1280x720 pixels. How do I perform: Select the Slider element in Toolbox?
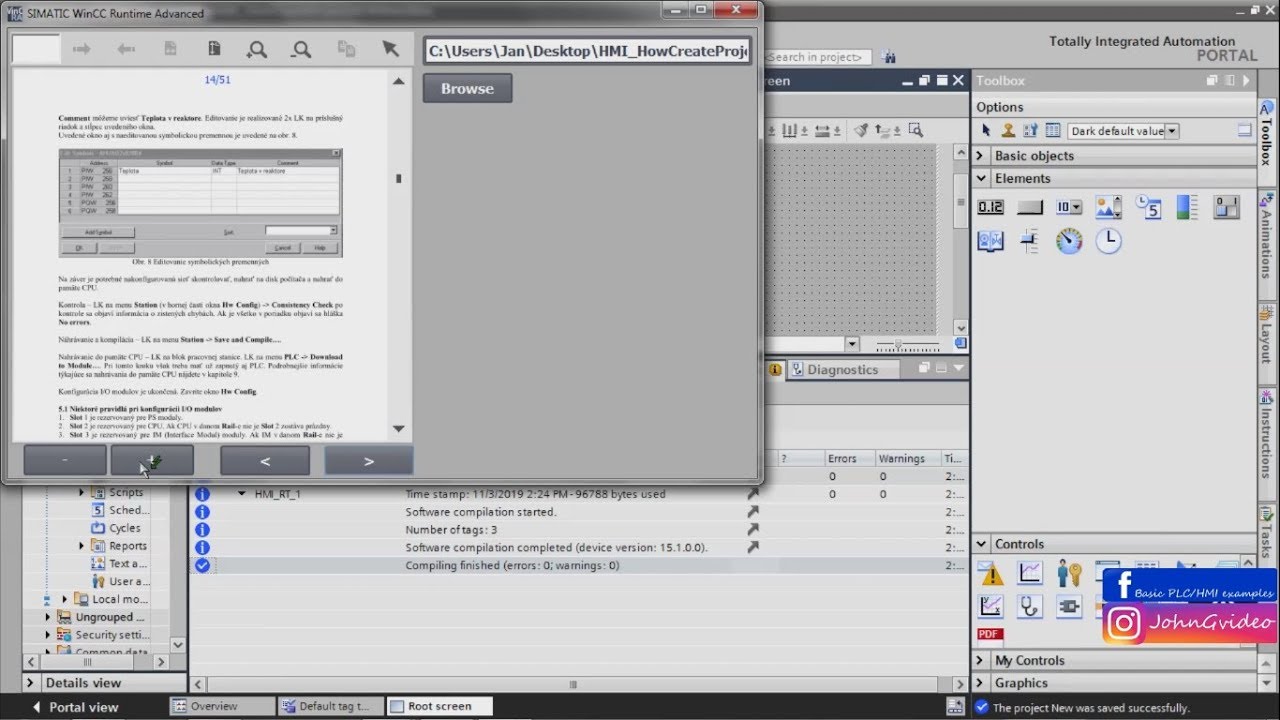tap(1029, 241)
